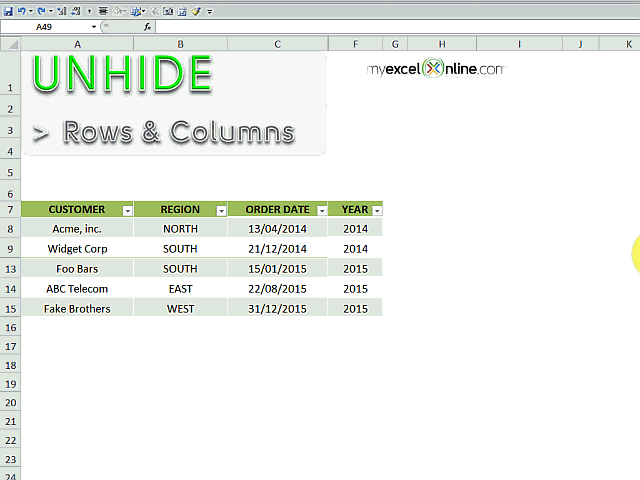Click the Camera icon in the toolbar
Viewport: 640px width, 480px height.
[x=168, y=11]
